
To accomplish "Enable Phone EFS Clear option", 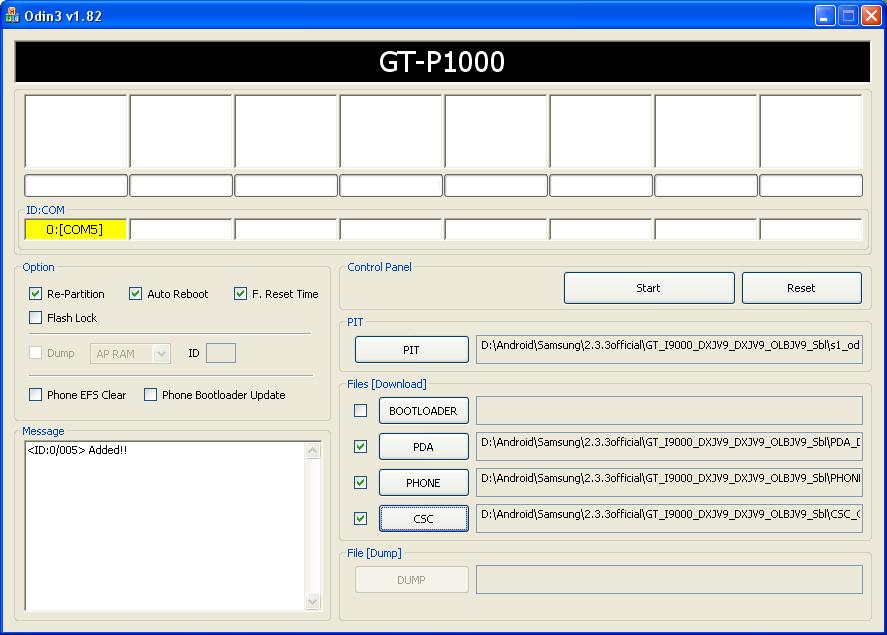I will [x=35, y=395].
